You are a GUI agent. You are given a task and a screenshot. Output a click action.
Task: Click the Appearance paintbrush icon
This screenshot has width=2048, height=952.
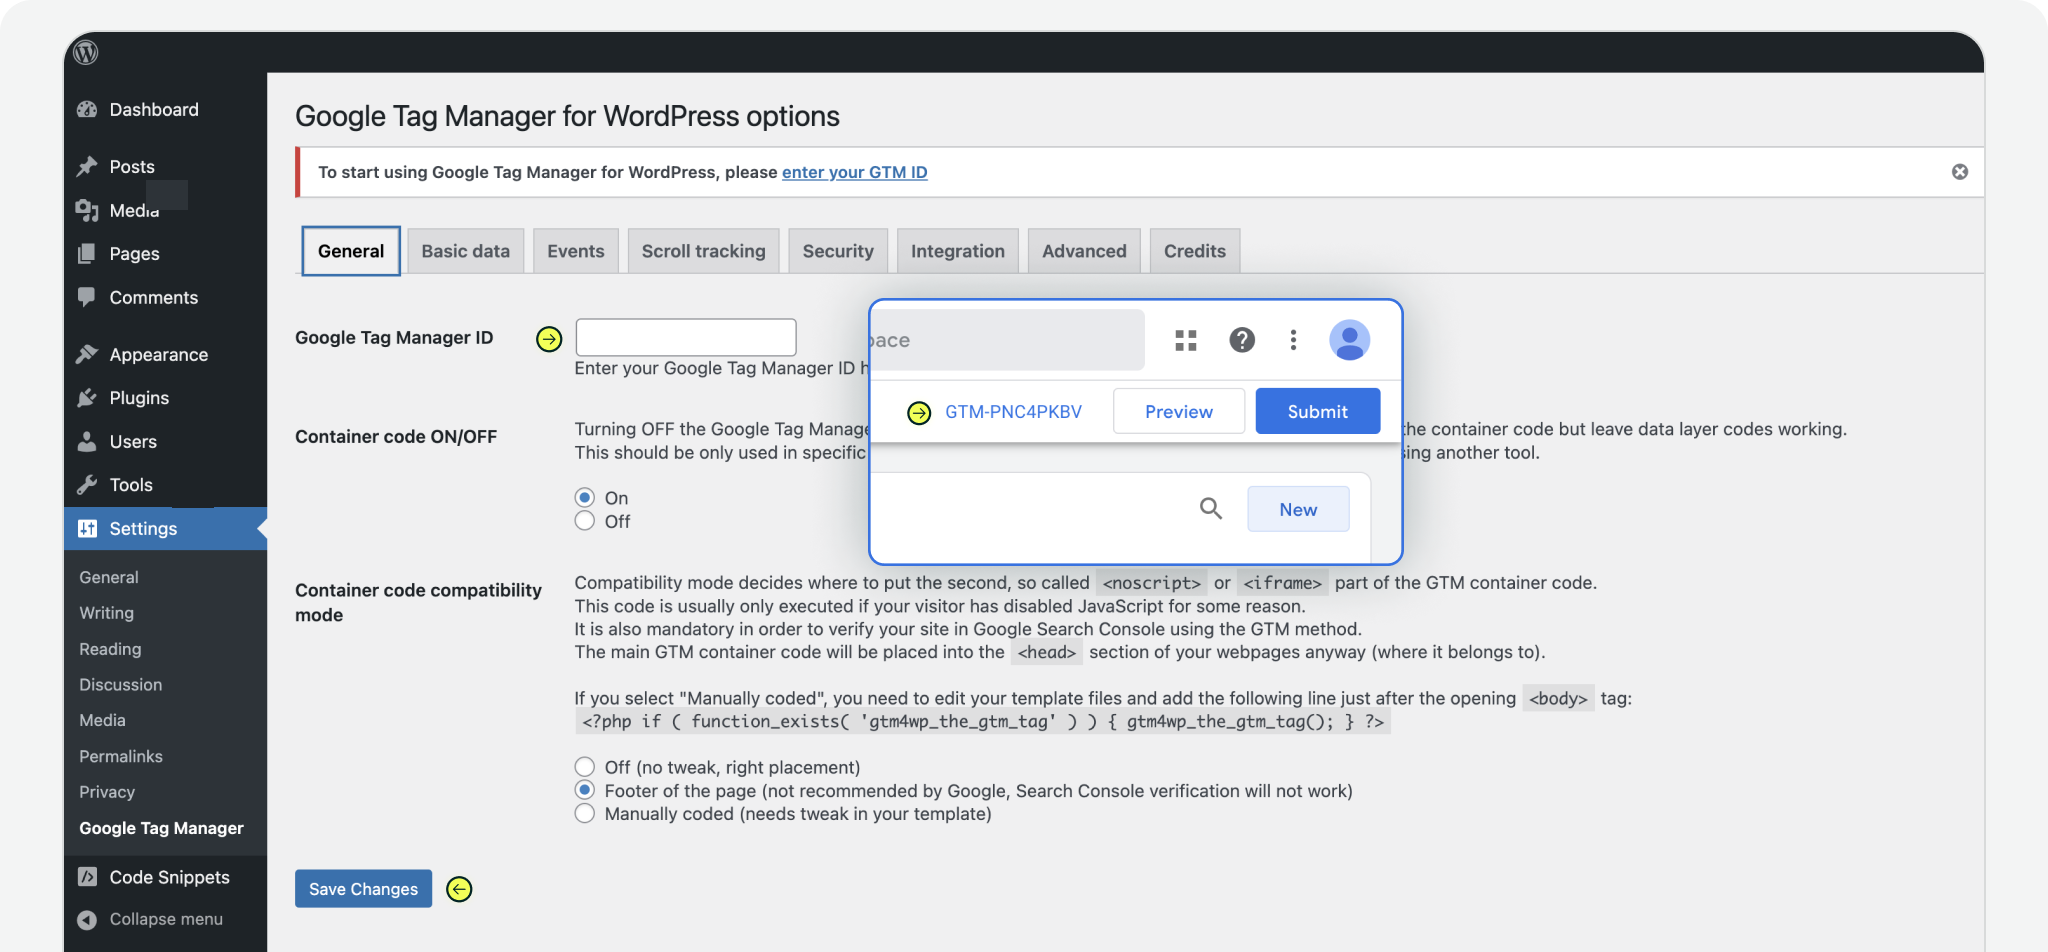(87, 354)
